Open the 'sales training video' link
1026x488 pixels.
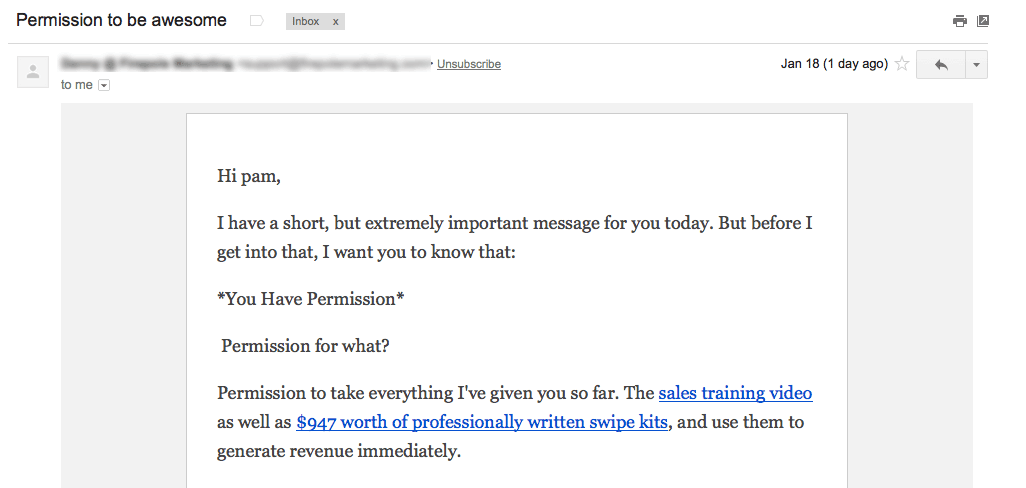click(x=735, y=393)
